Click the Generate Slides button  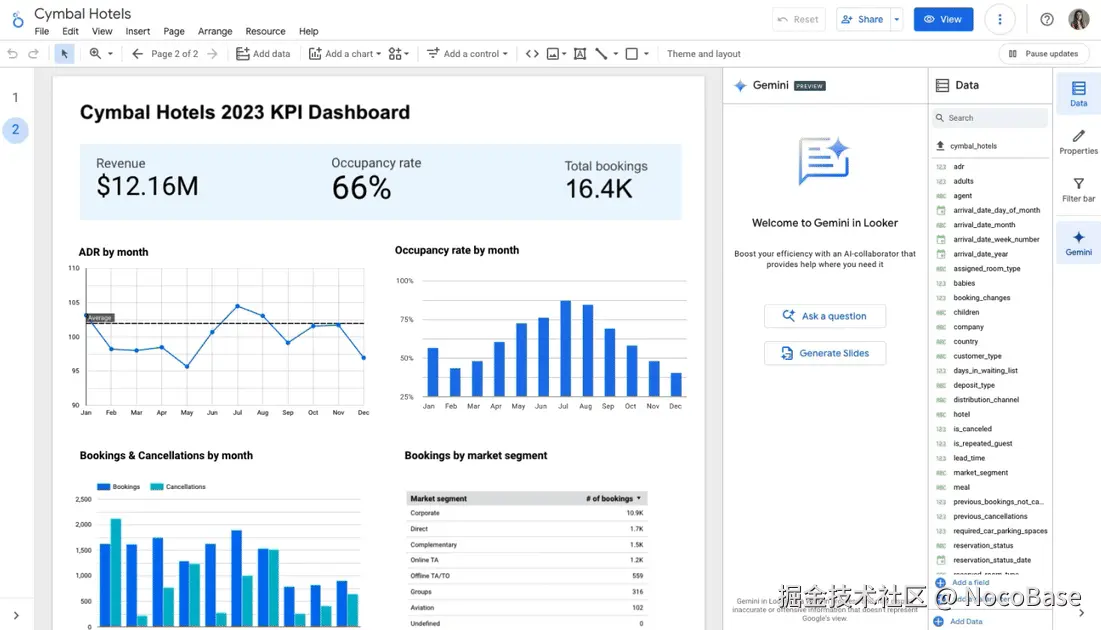[x=825, y=352]
